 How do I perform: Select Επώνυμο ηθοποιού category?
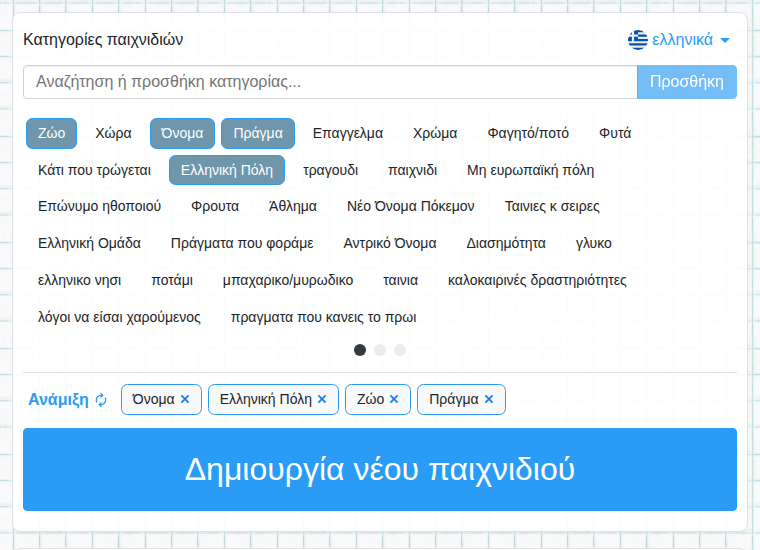[99, 206]
